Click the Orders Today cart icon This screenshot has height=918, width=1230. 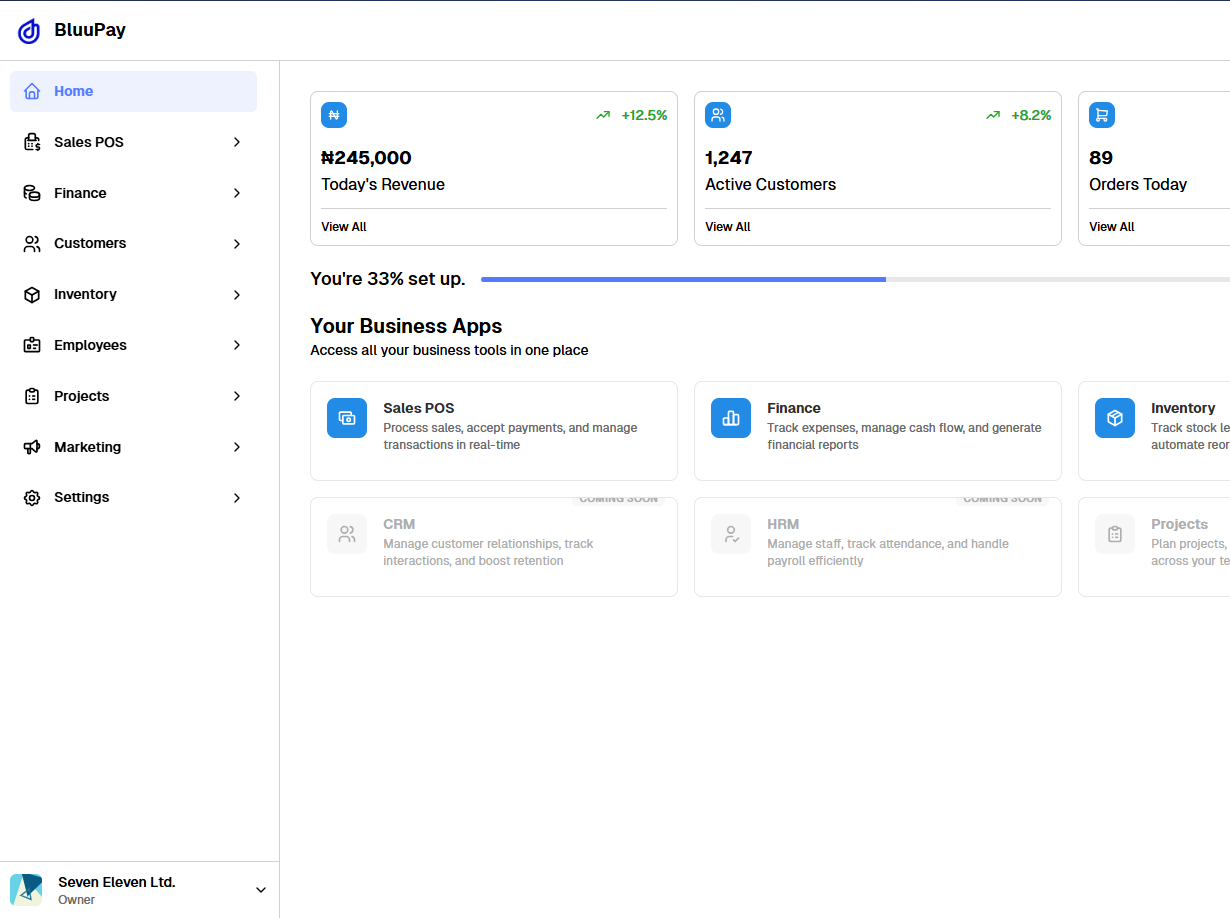(x=1102, y=115)
